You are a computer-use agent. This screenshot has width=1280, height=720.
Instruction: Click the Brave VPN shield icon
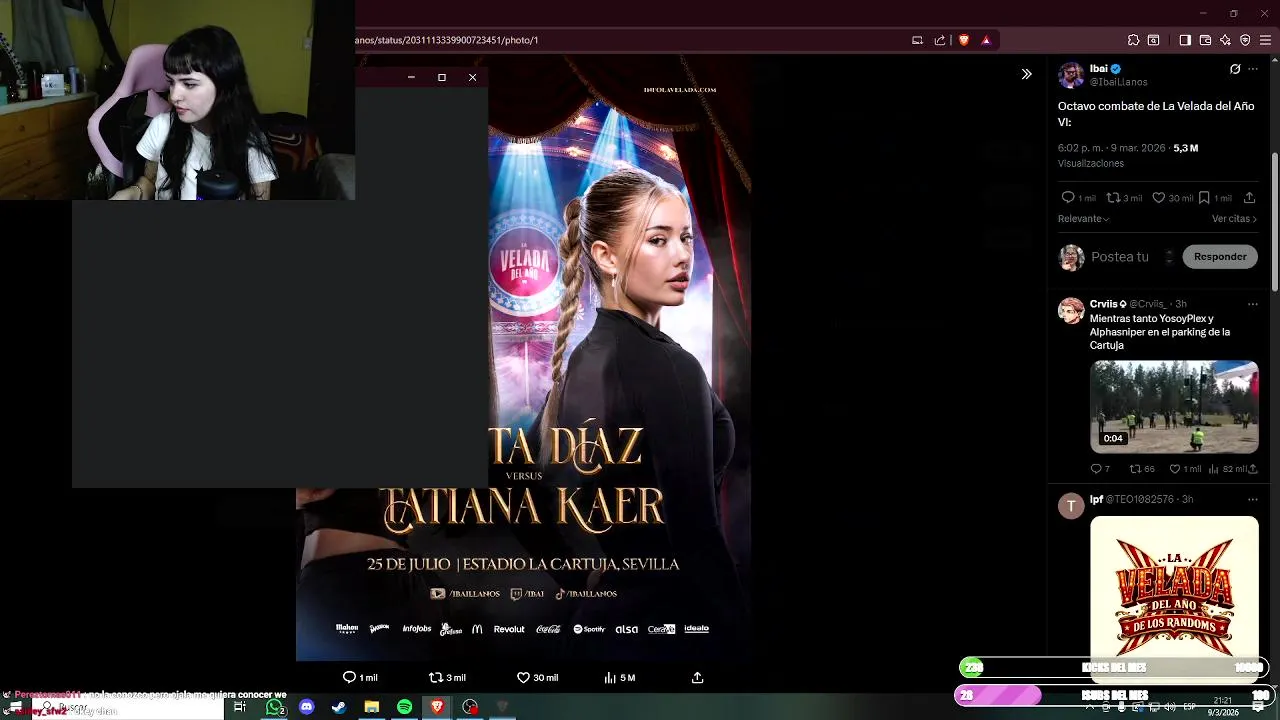coord(1245,40)
